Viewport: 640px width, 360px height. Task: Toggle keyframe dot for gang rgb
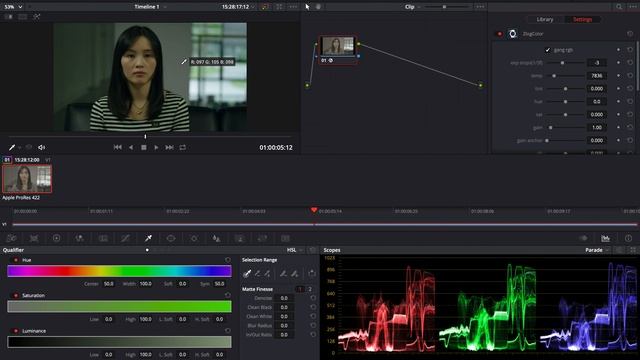618,50
